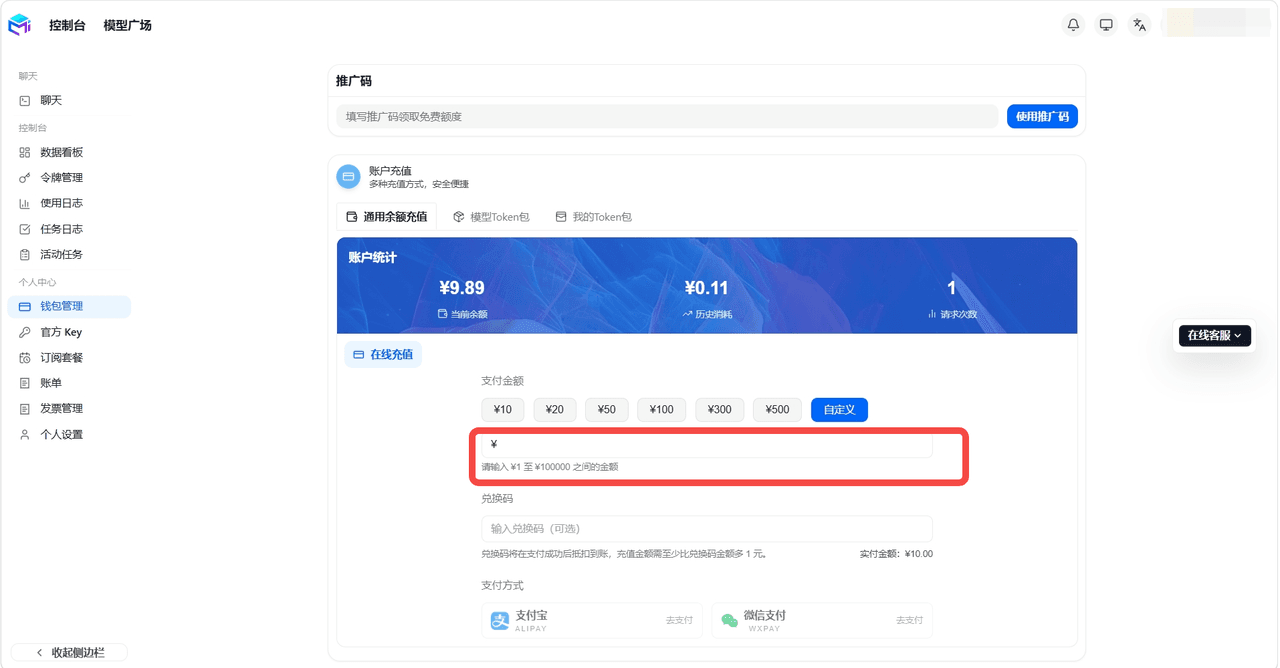Select the 自定义 custom amount option
Viewport: 1280px width, 668px height.
tap(839, 410)
